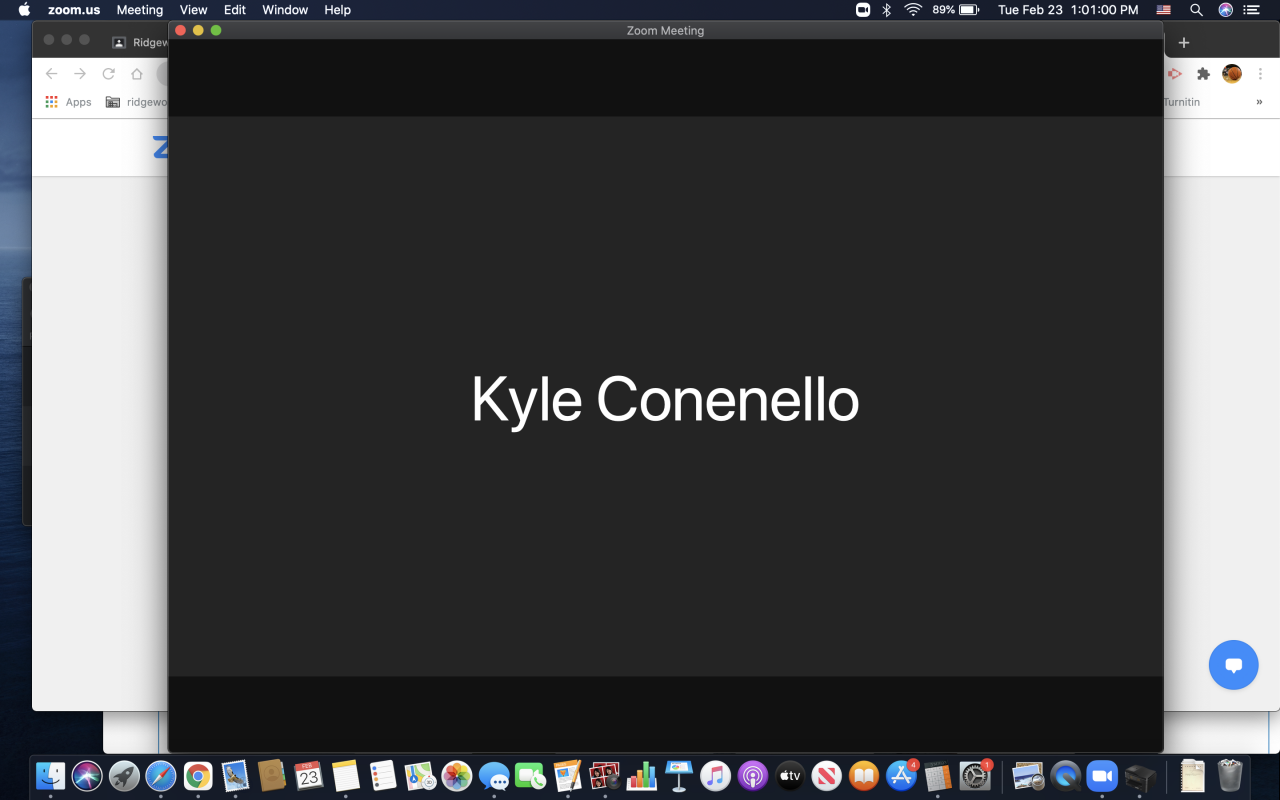Open the View menu

[x=193, y=10]
